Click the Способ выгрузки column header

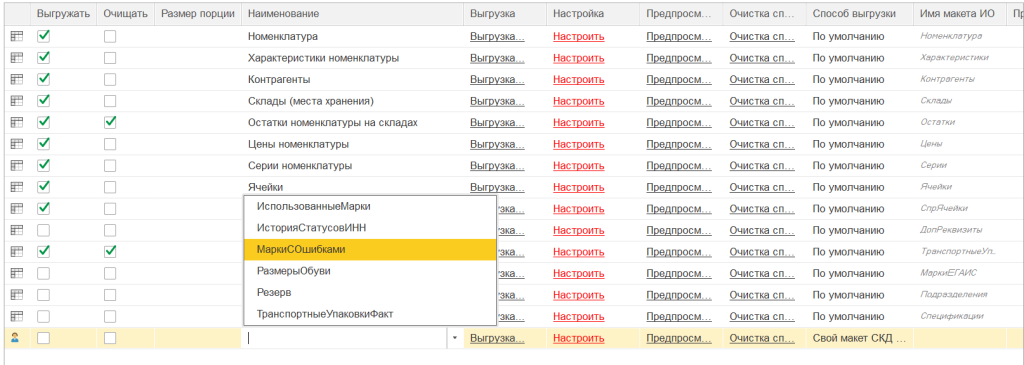tap(859, 13)
